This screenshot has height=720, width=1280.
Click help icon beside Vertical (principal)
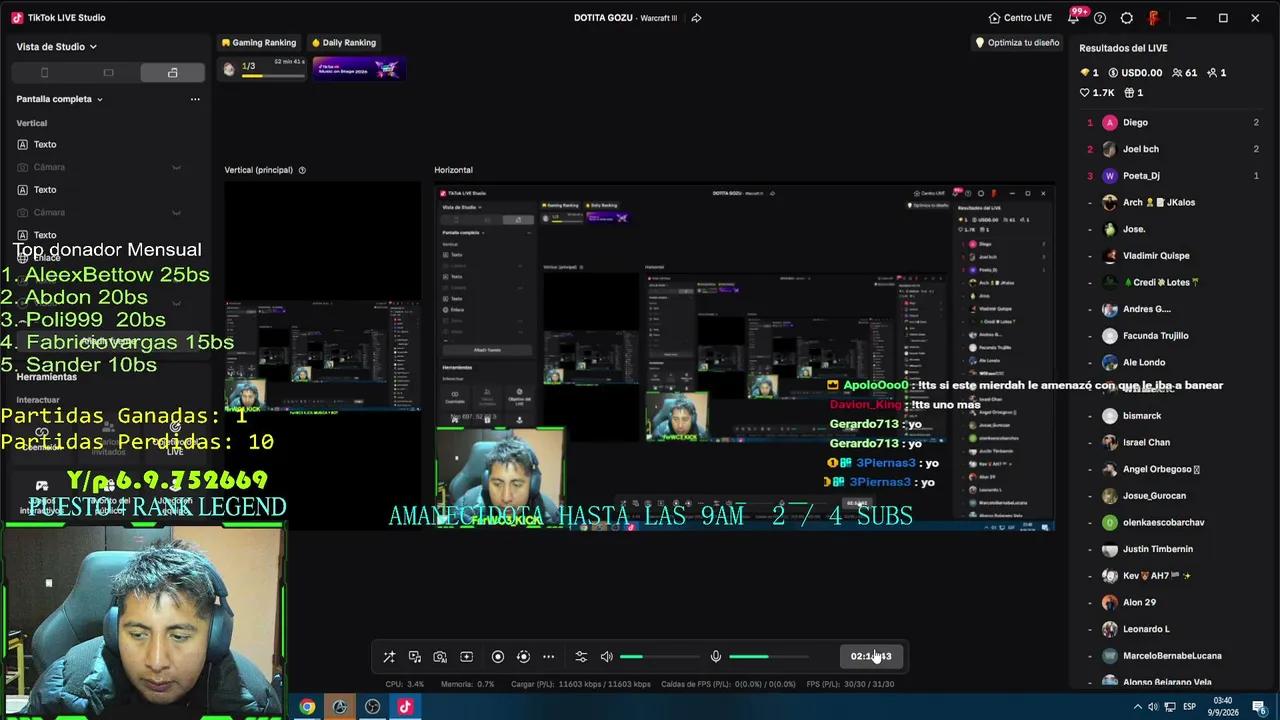(x=302, y=170)
